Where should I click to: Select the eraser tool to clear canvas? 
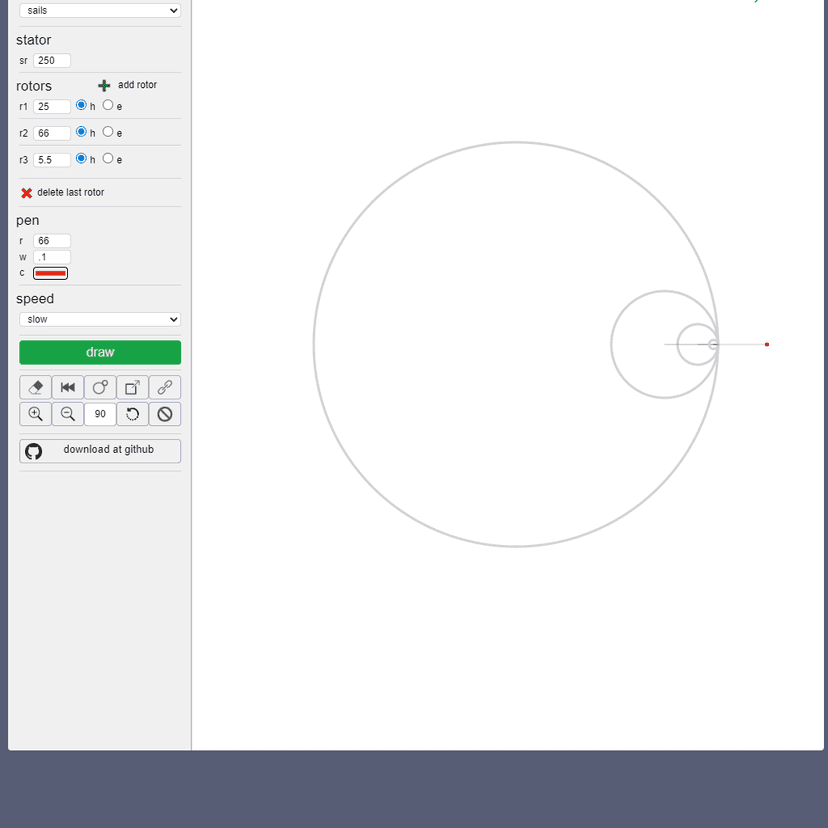point(35,387)
